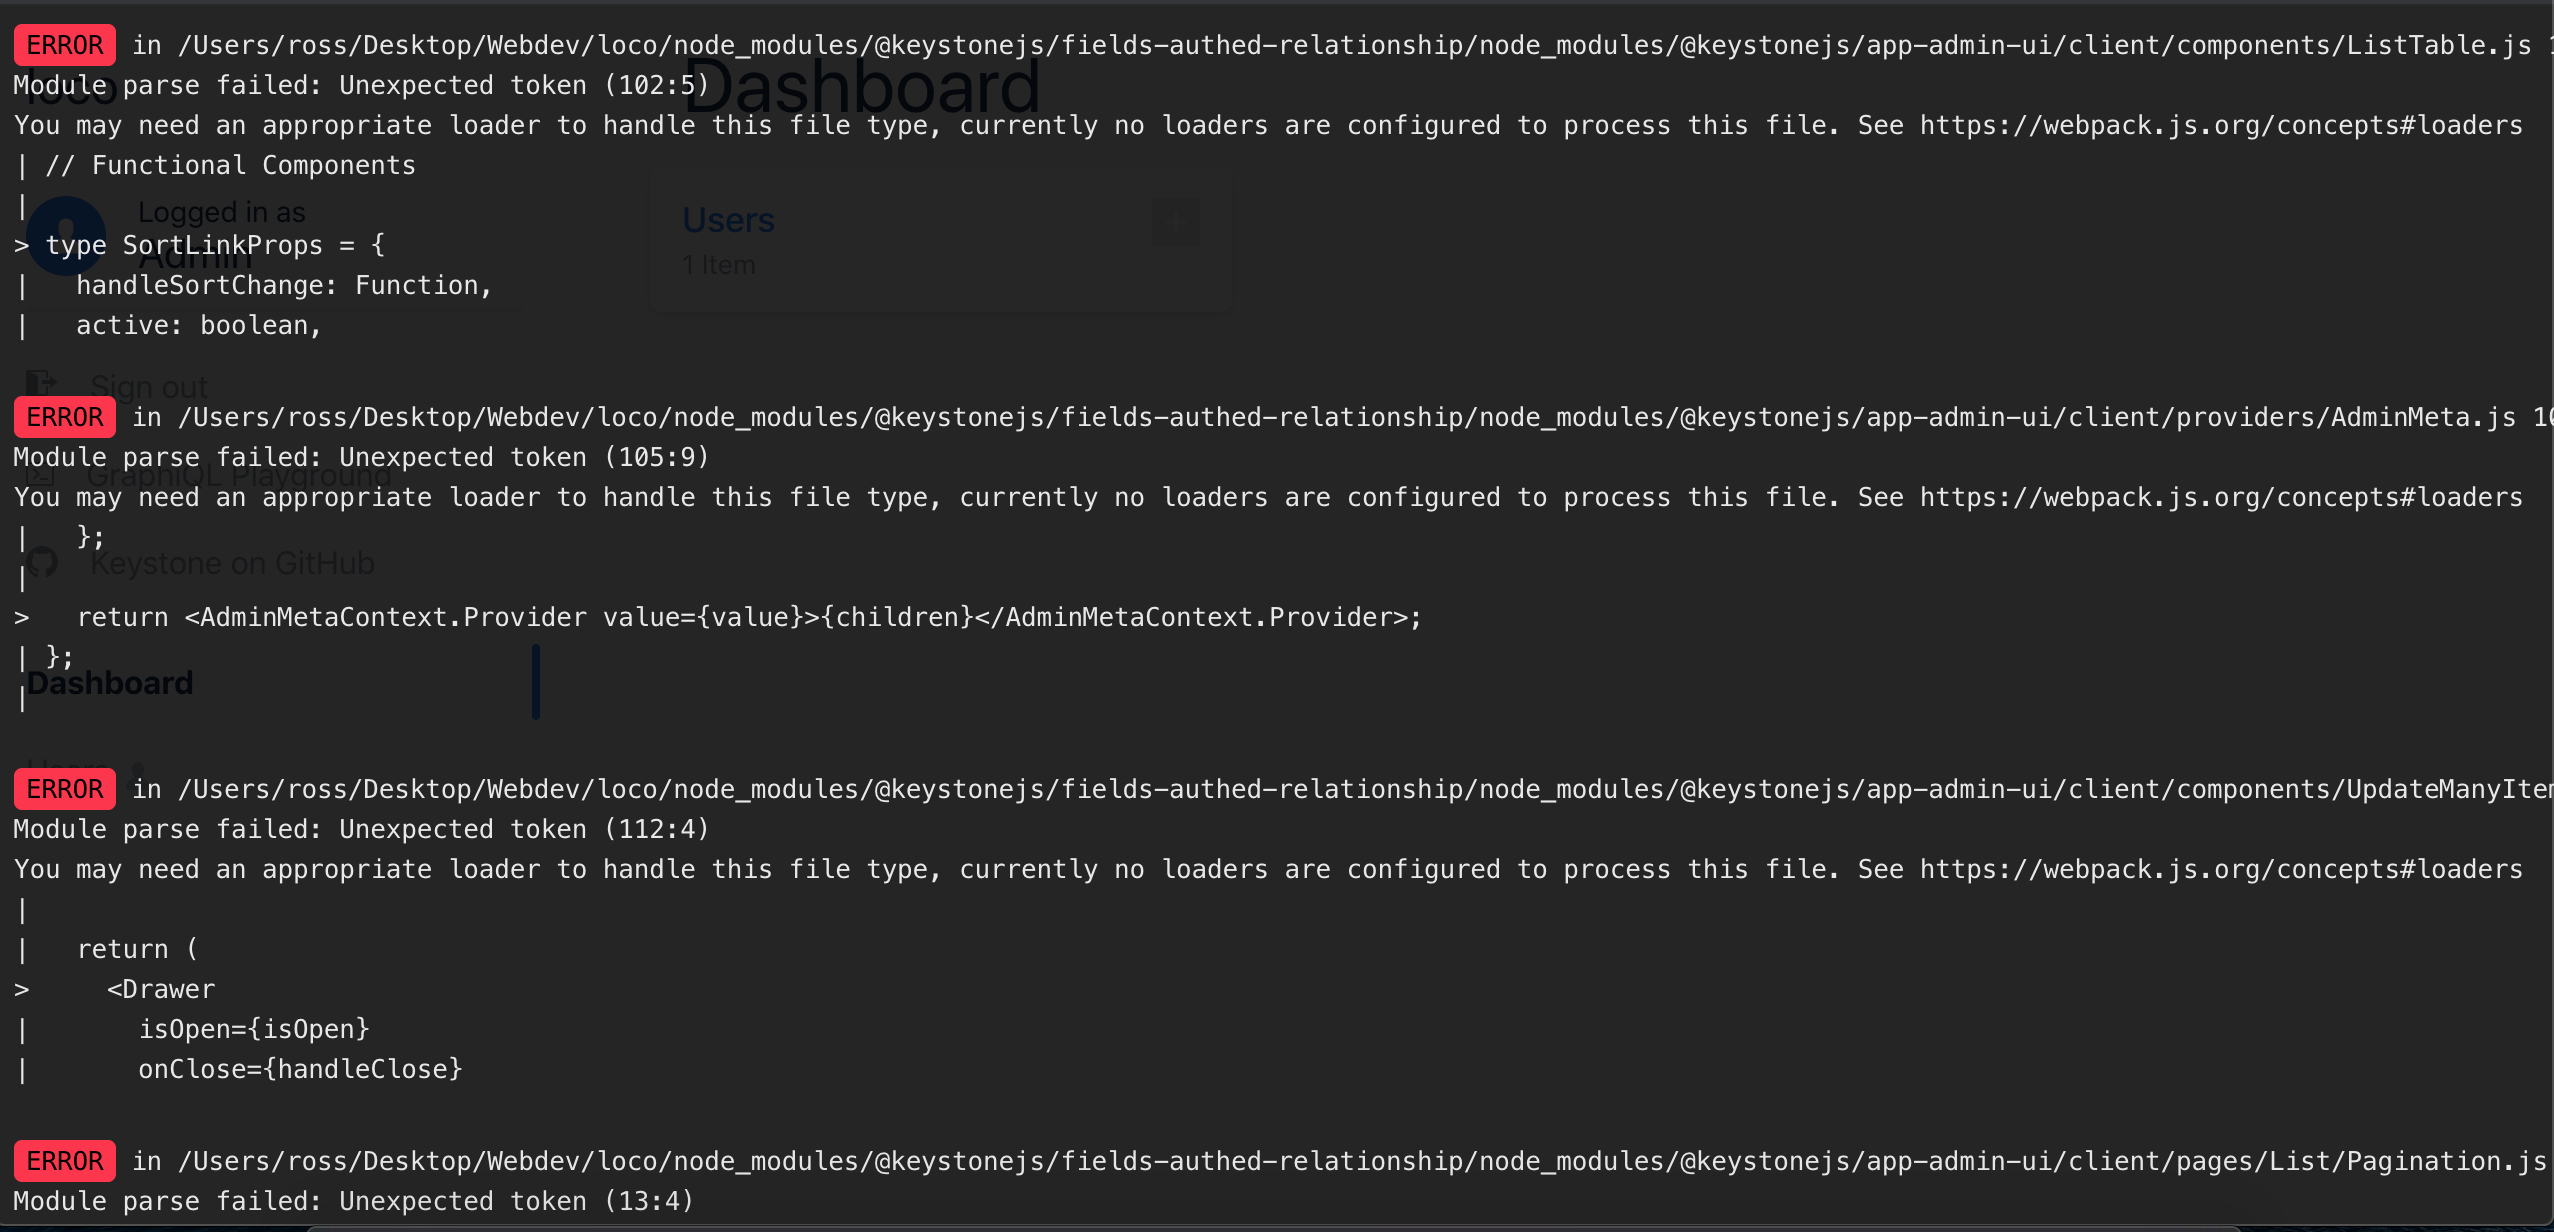
Task: Open the Users list link
Action: [728, 219]
